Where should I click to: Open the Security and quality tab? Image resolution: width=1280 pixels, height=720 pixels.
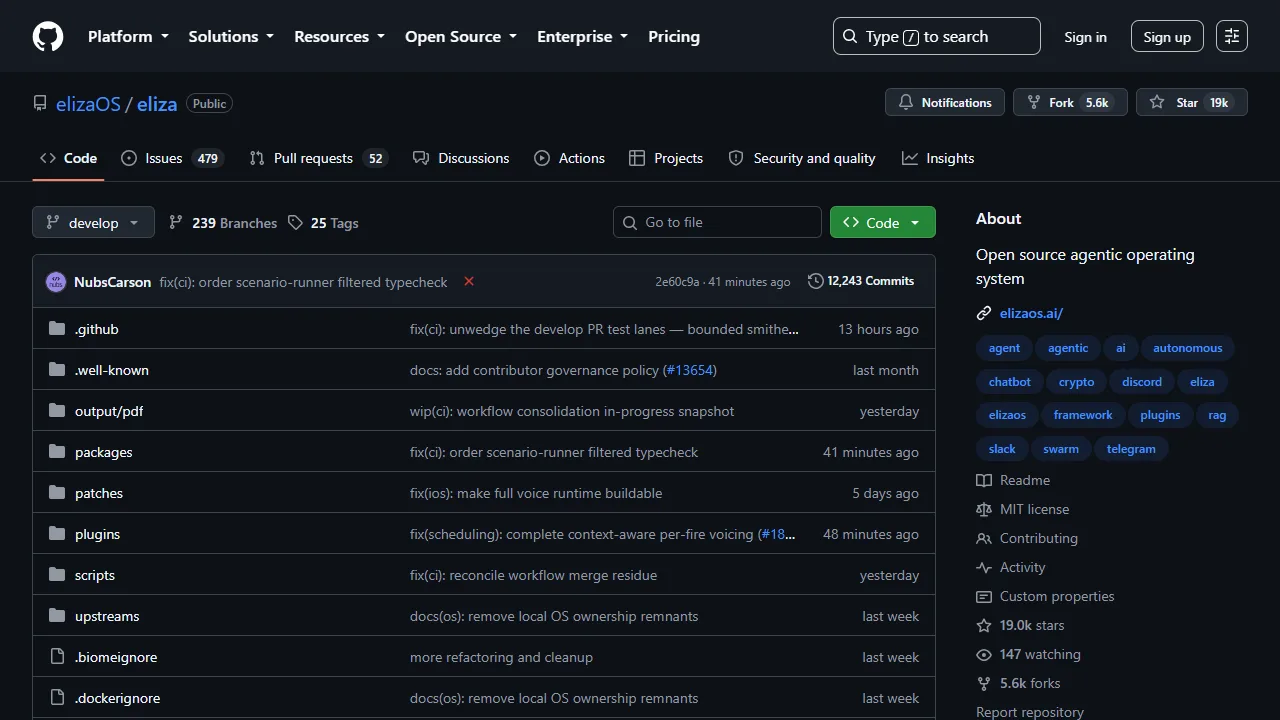802,158
